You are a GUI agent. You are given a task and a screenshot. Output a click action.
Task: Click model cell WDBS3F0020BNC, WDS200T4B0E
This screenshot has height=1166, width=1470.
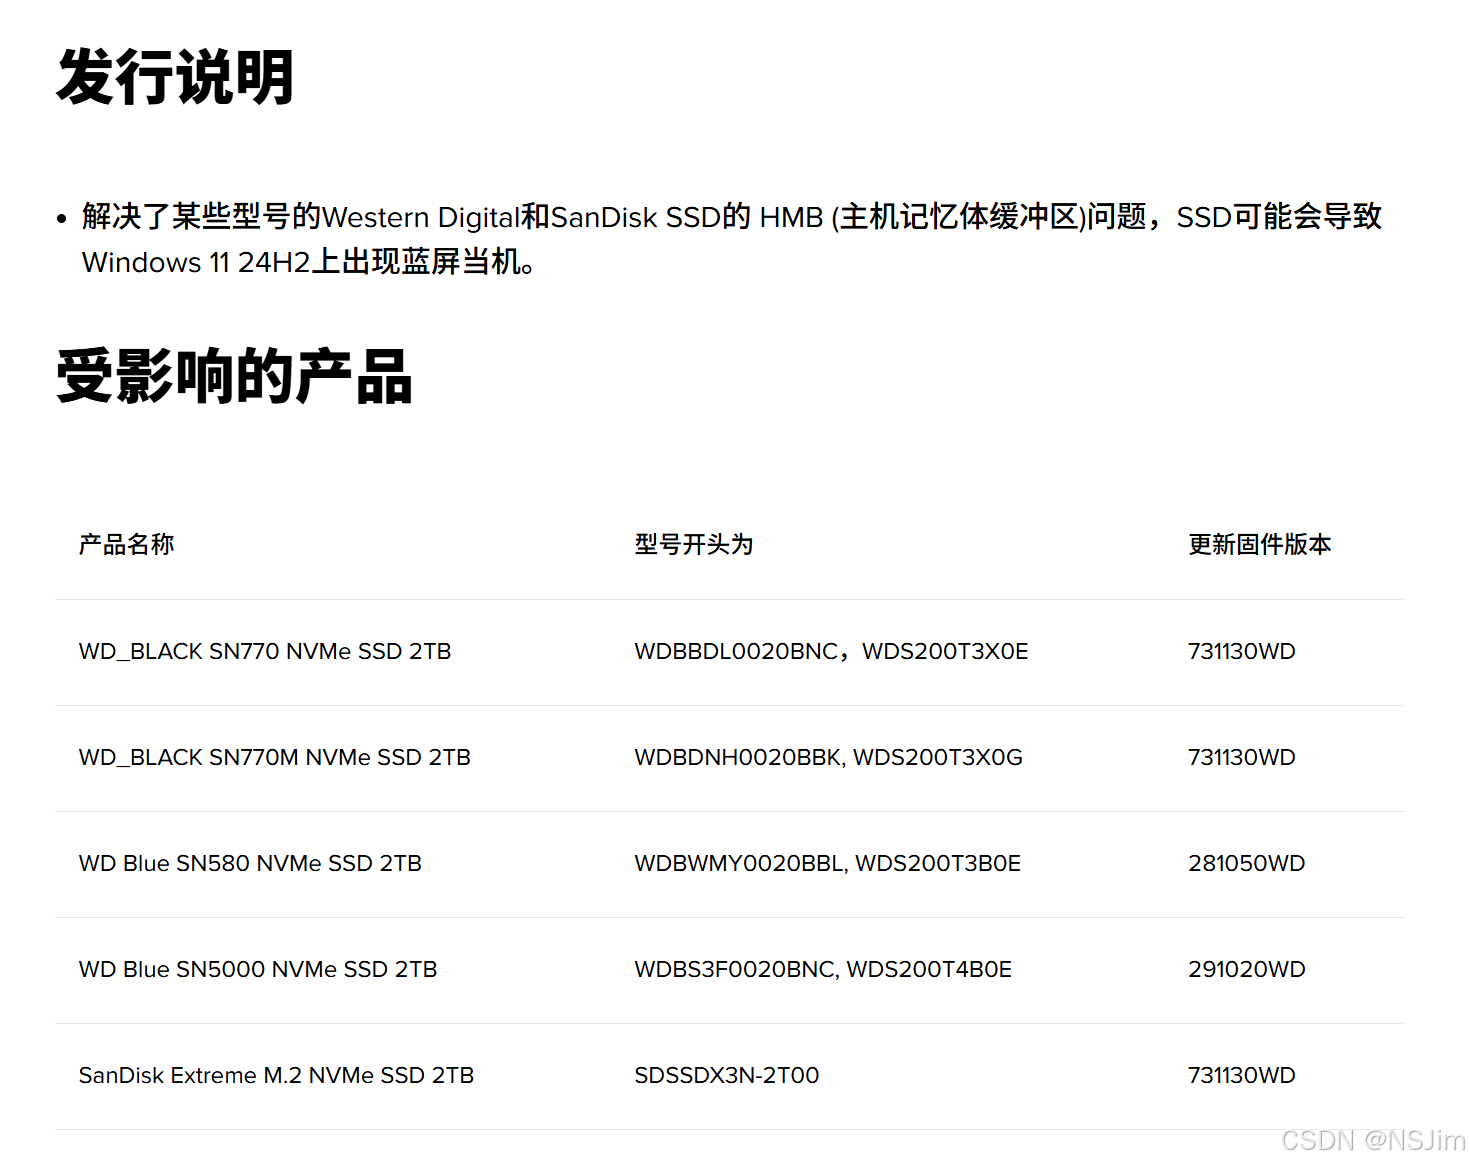(823, 969)
